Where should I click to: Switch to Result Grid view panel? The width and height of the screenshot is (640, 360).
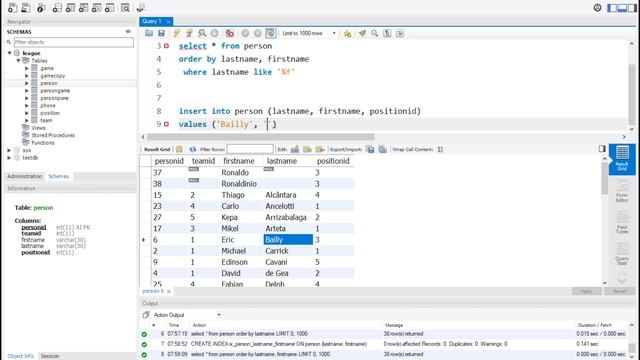point(622,158)
